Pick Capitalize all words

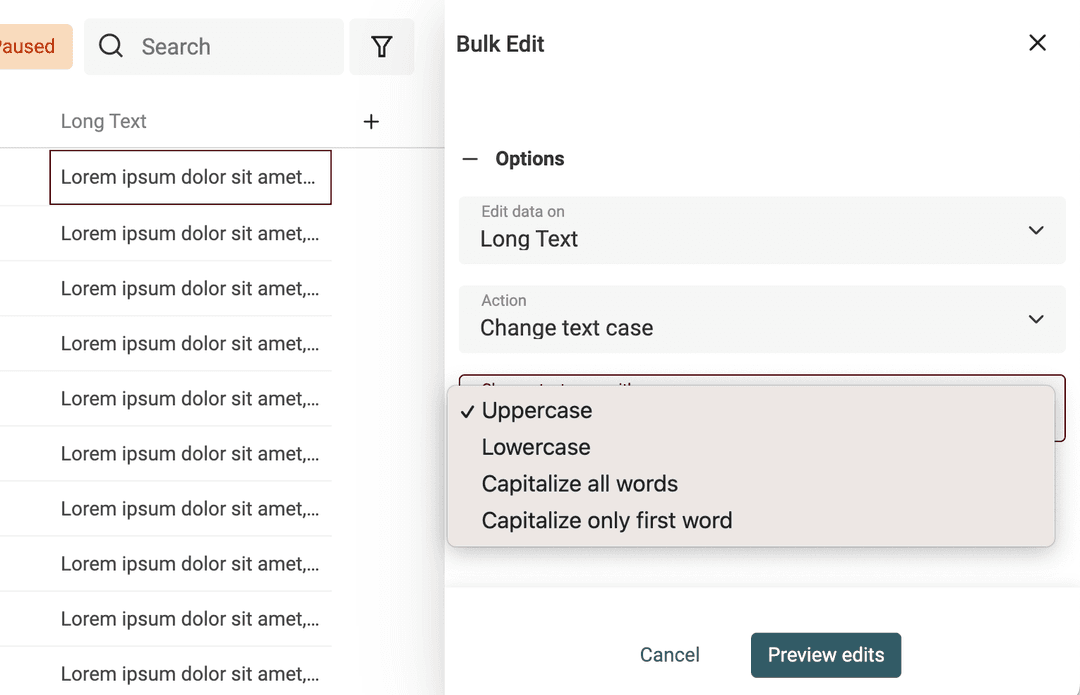tap(580, 484)
